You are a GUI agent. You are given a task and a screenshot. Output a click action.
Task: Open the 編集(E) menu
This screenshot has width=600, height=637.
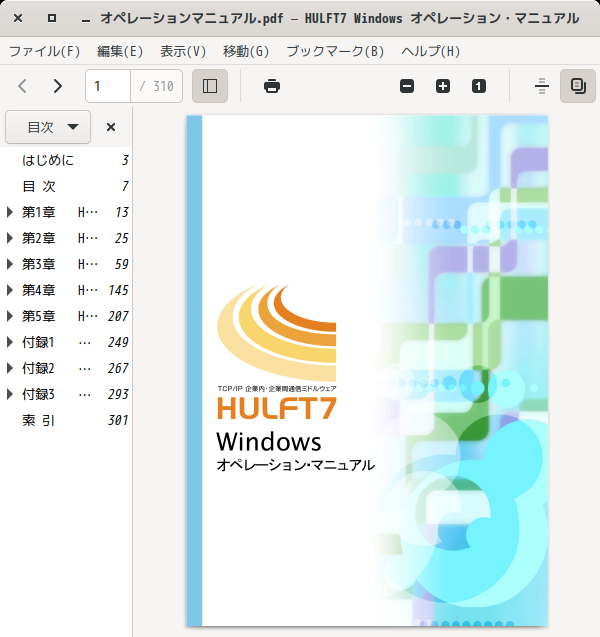(120, 52)
